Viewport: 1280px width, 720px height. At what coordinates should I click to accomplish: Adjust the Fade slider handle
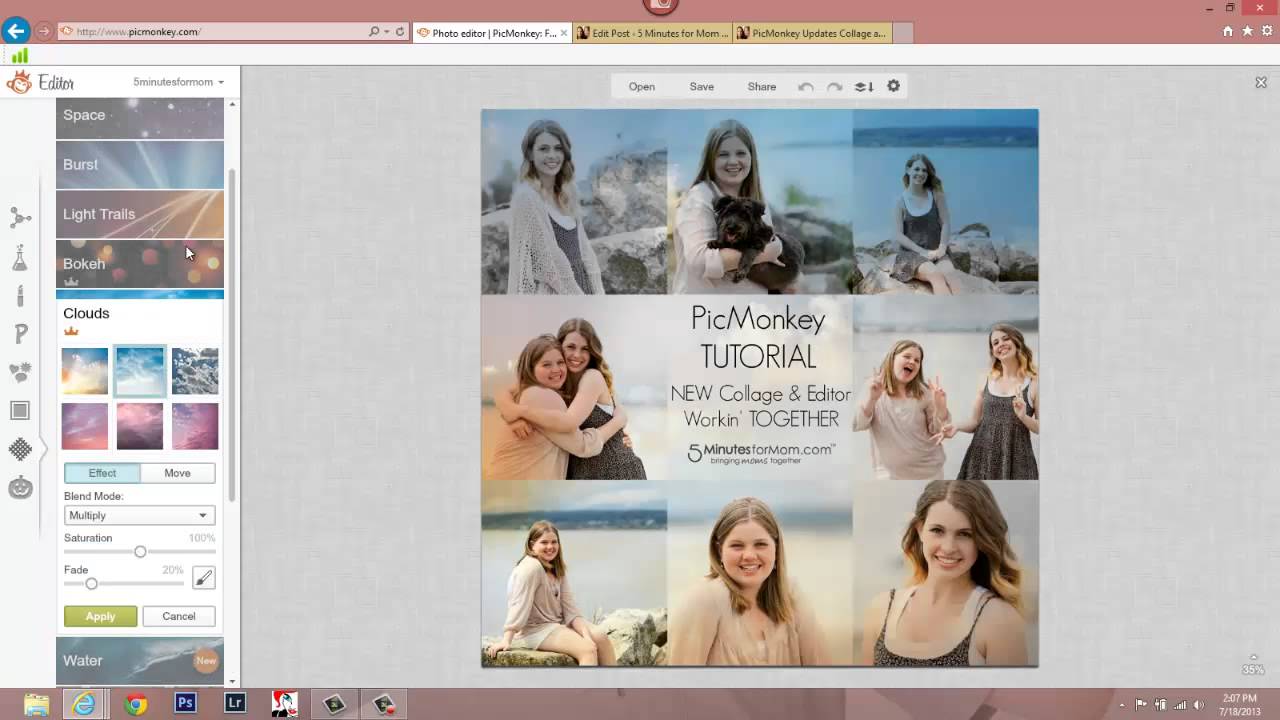[91, 584]
